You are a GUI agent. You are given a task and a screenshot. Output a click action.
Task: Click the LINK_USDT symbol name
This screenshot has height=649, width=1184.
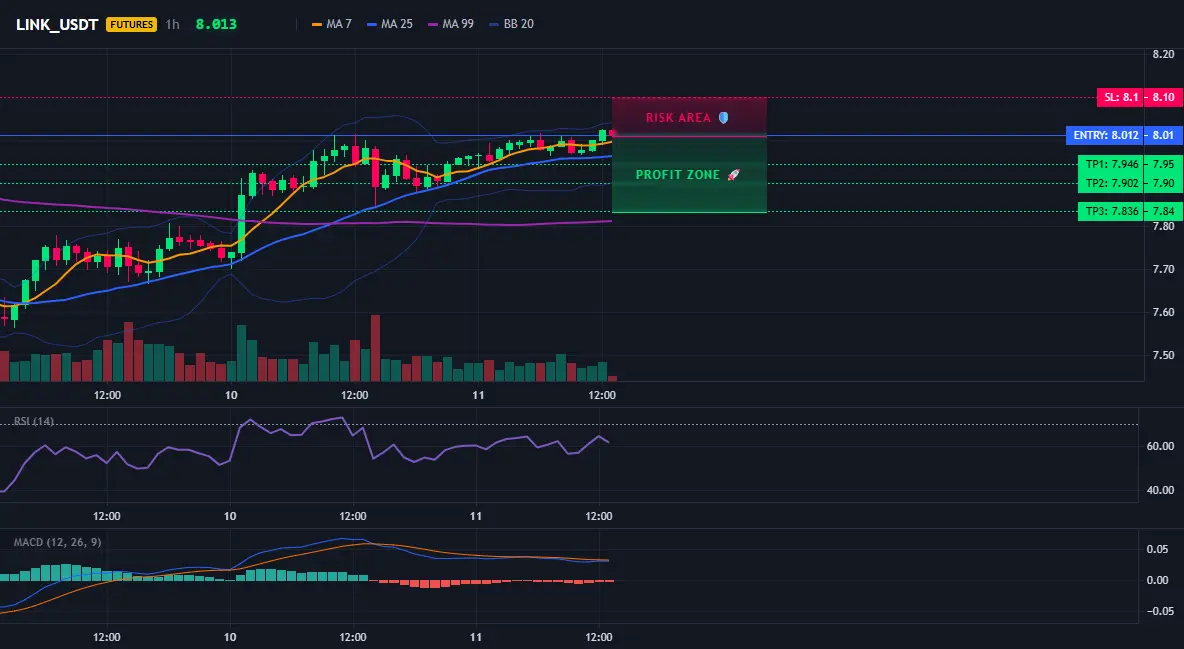(57, 24)
